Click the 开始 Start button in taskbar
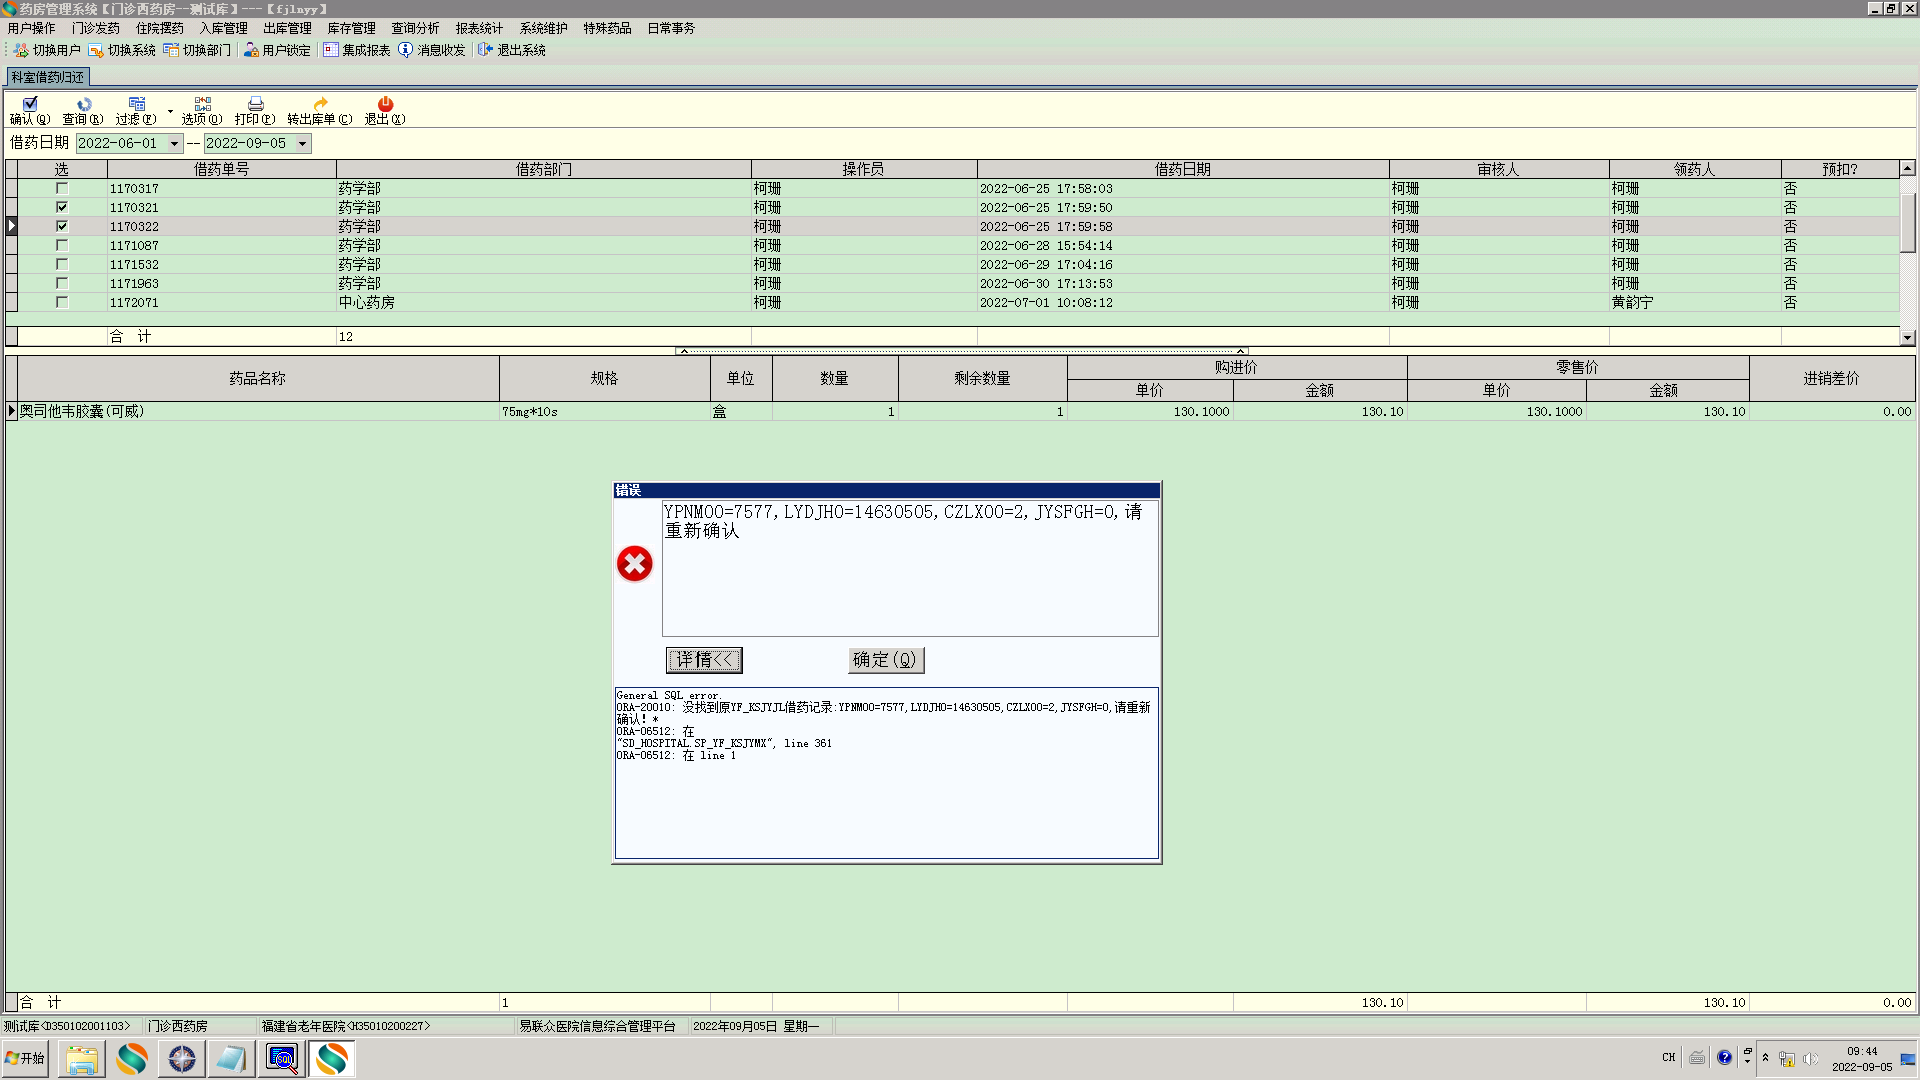The height and width of the screenshot is (1080, 1920). coord(25,1058)
